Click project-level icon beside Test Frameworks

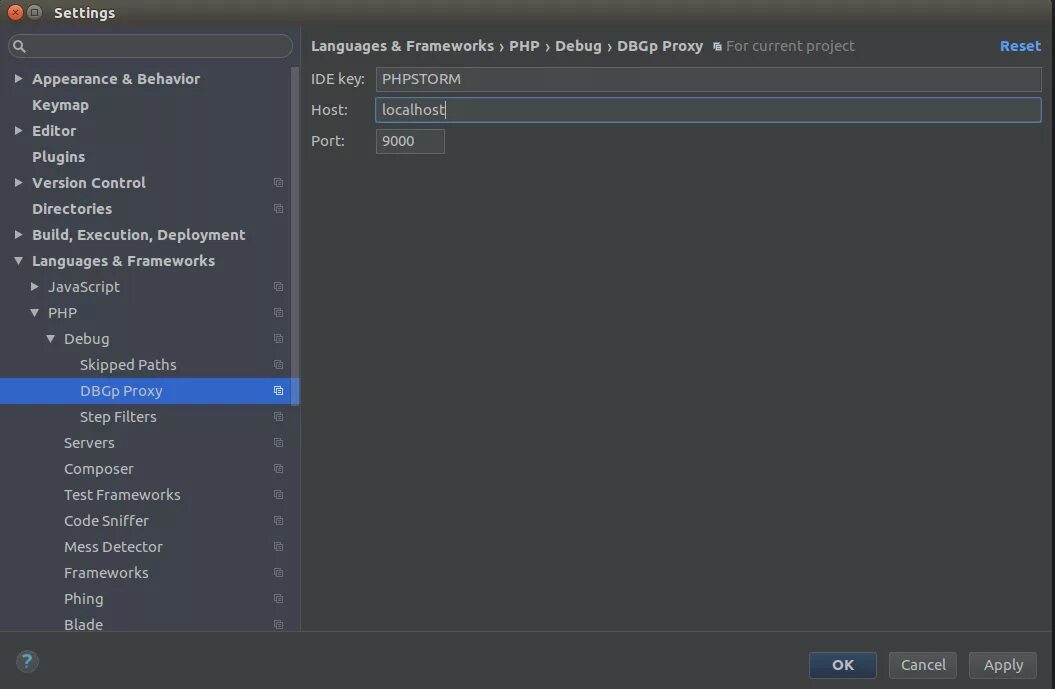[278, 495]
